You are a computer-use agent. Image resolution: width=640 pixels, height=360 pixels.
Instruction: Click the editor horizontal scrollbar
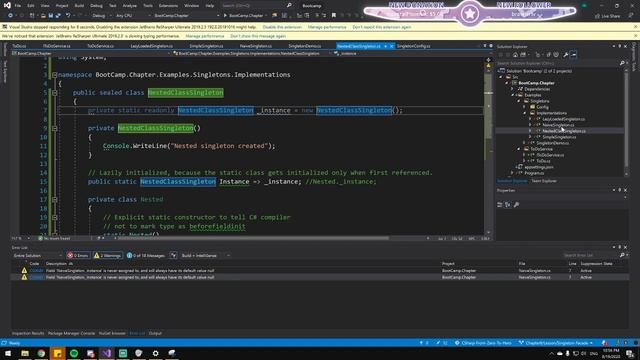coord(253,238)
